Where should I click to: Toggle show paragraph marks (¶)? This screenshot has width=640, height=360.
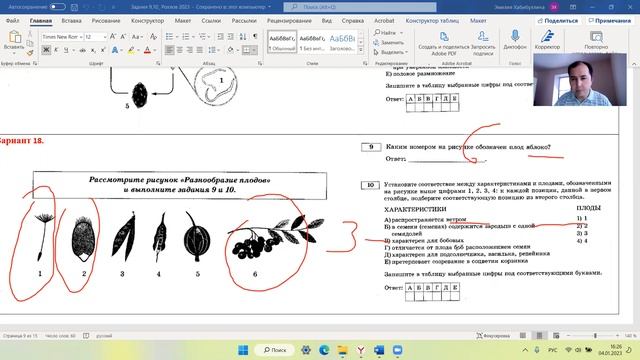point(255,37)
